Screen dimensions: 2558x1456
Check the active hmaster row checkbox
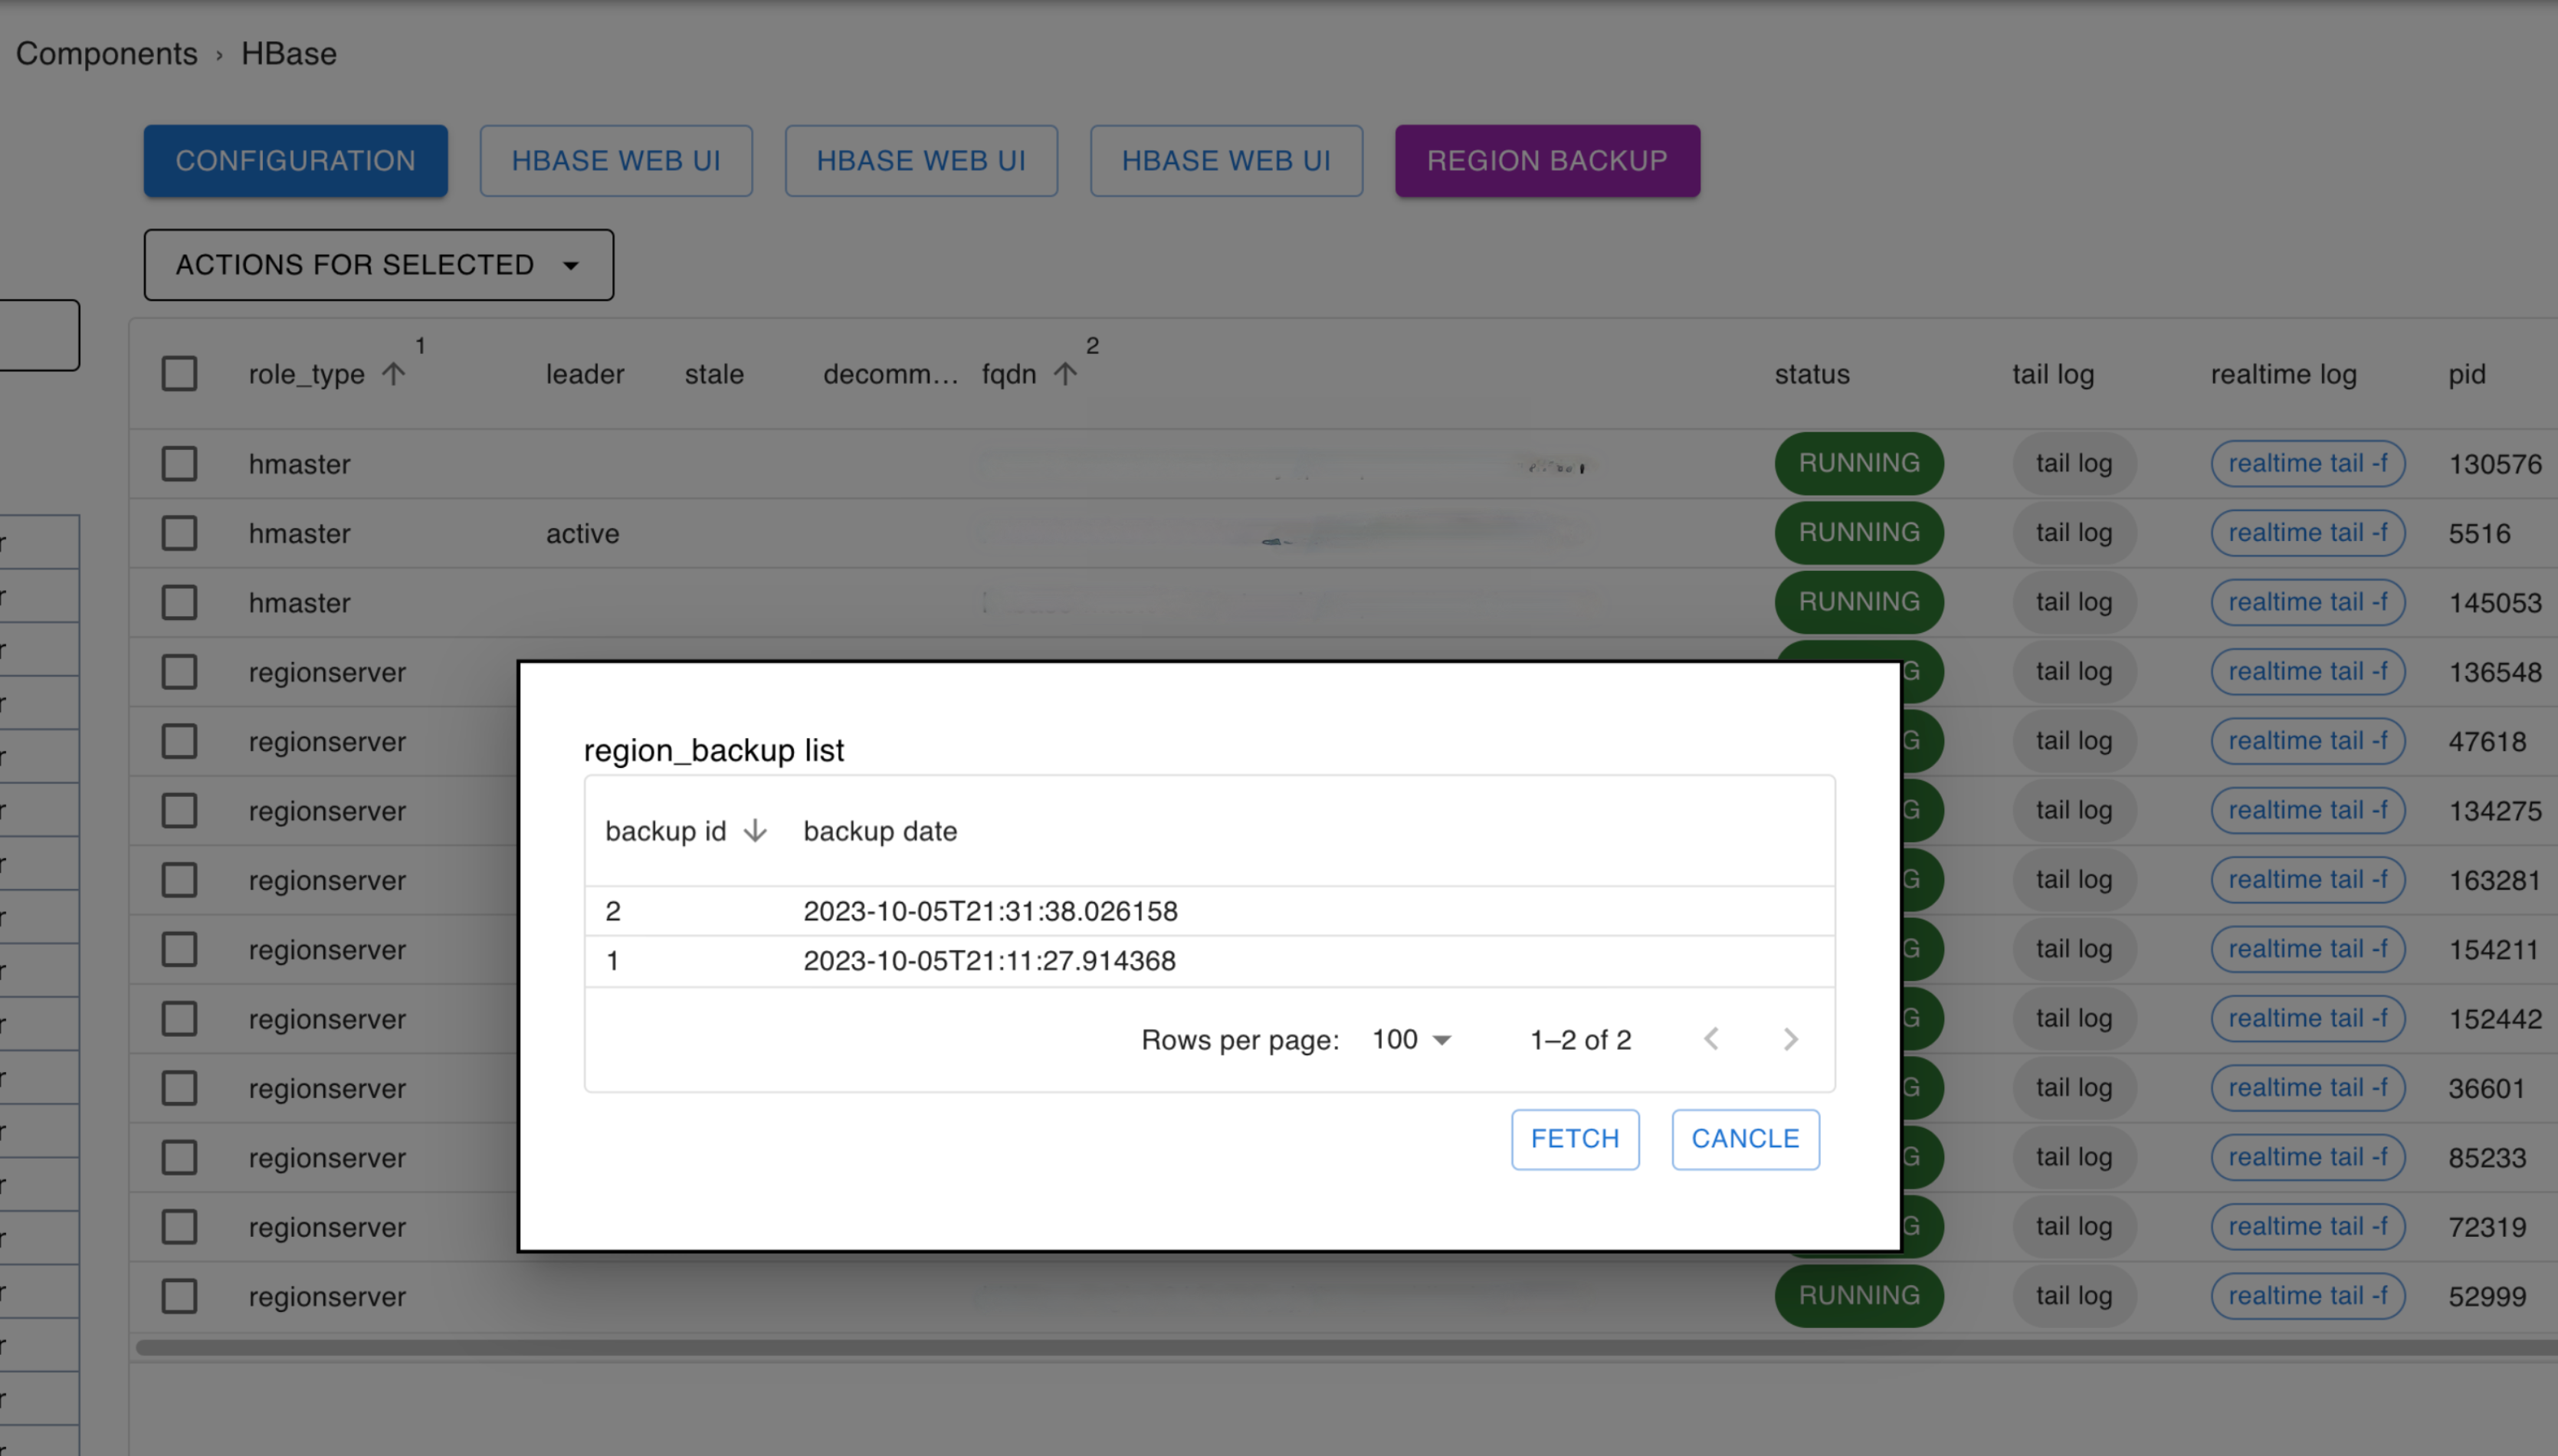pos(179,533)
